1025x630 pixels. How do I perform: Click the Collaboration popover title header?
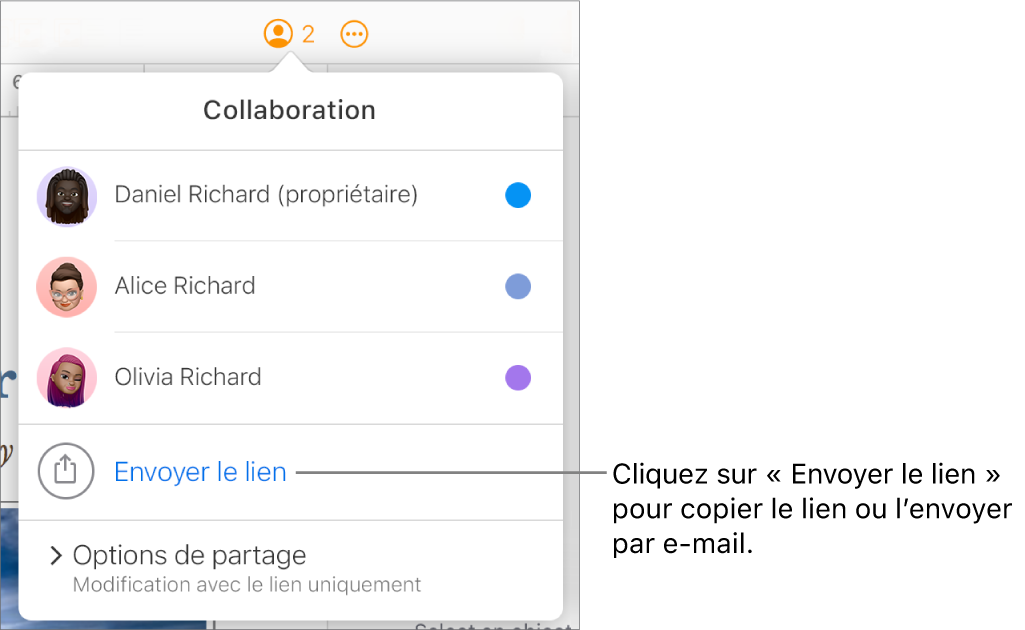(289, 110)
